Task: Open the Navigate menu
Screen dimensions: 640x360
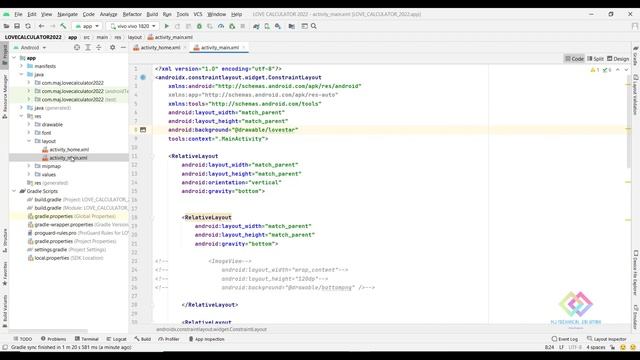Action: [68, 14]
